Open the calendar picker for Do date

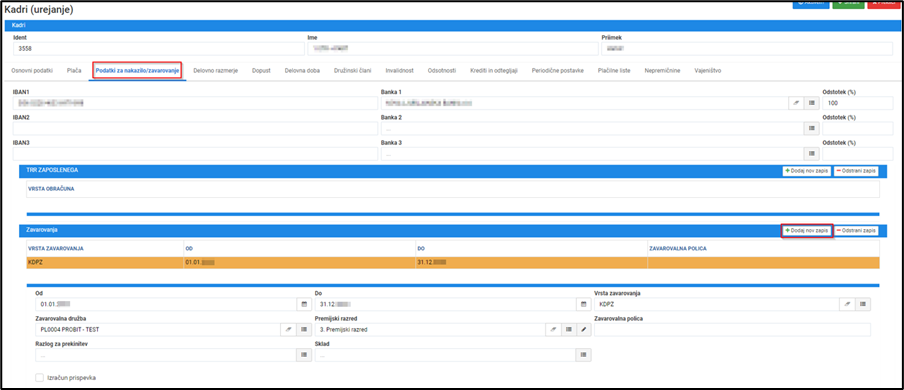pos(583,304)
